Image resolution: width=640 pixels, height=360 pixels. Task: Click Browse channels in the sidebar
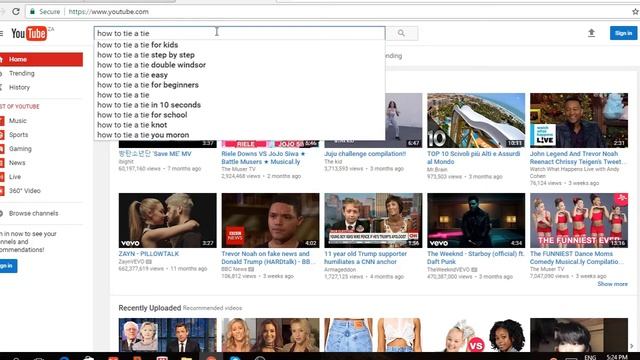33,213
